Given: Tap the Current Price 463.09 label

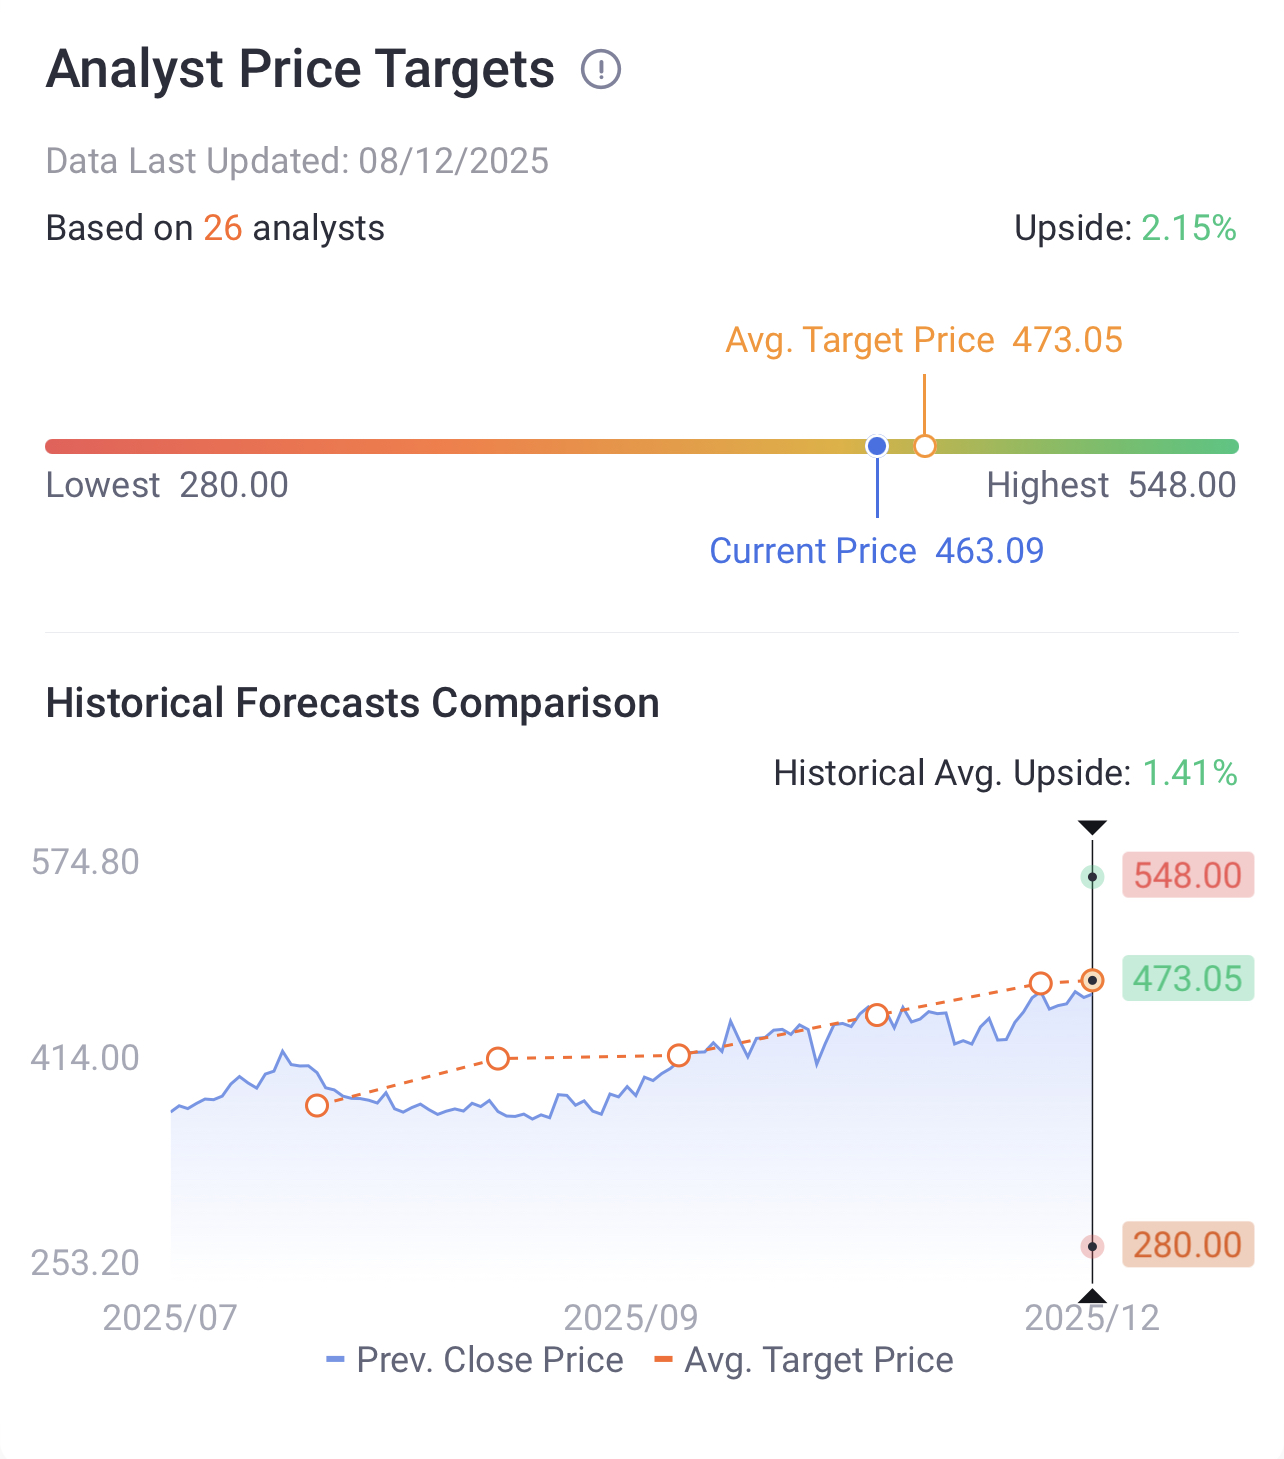Looking at the screenshot, I should pyautogui.click(x=877, y=551).
